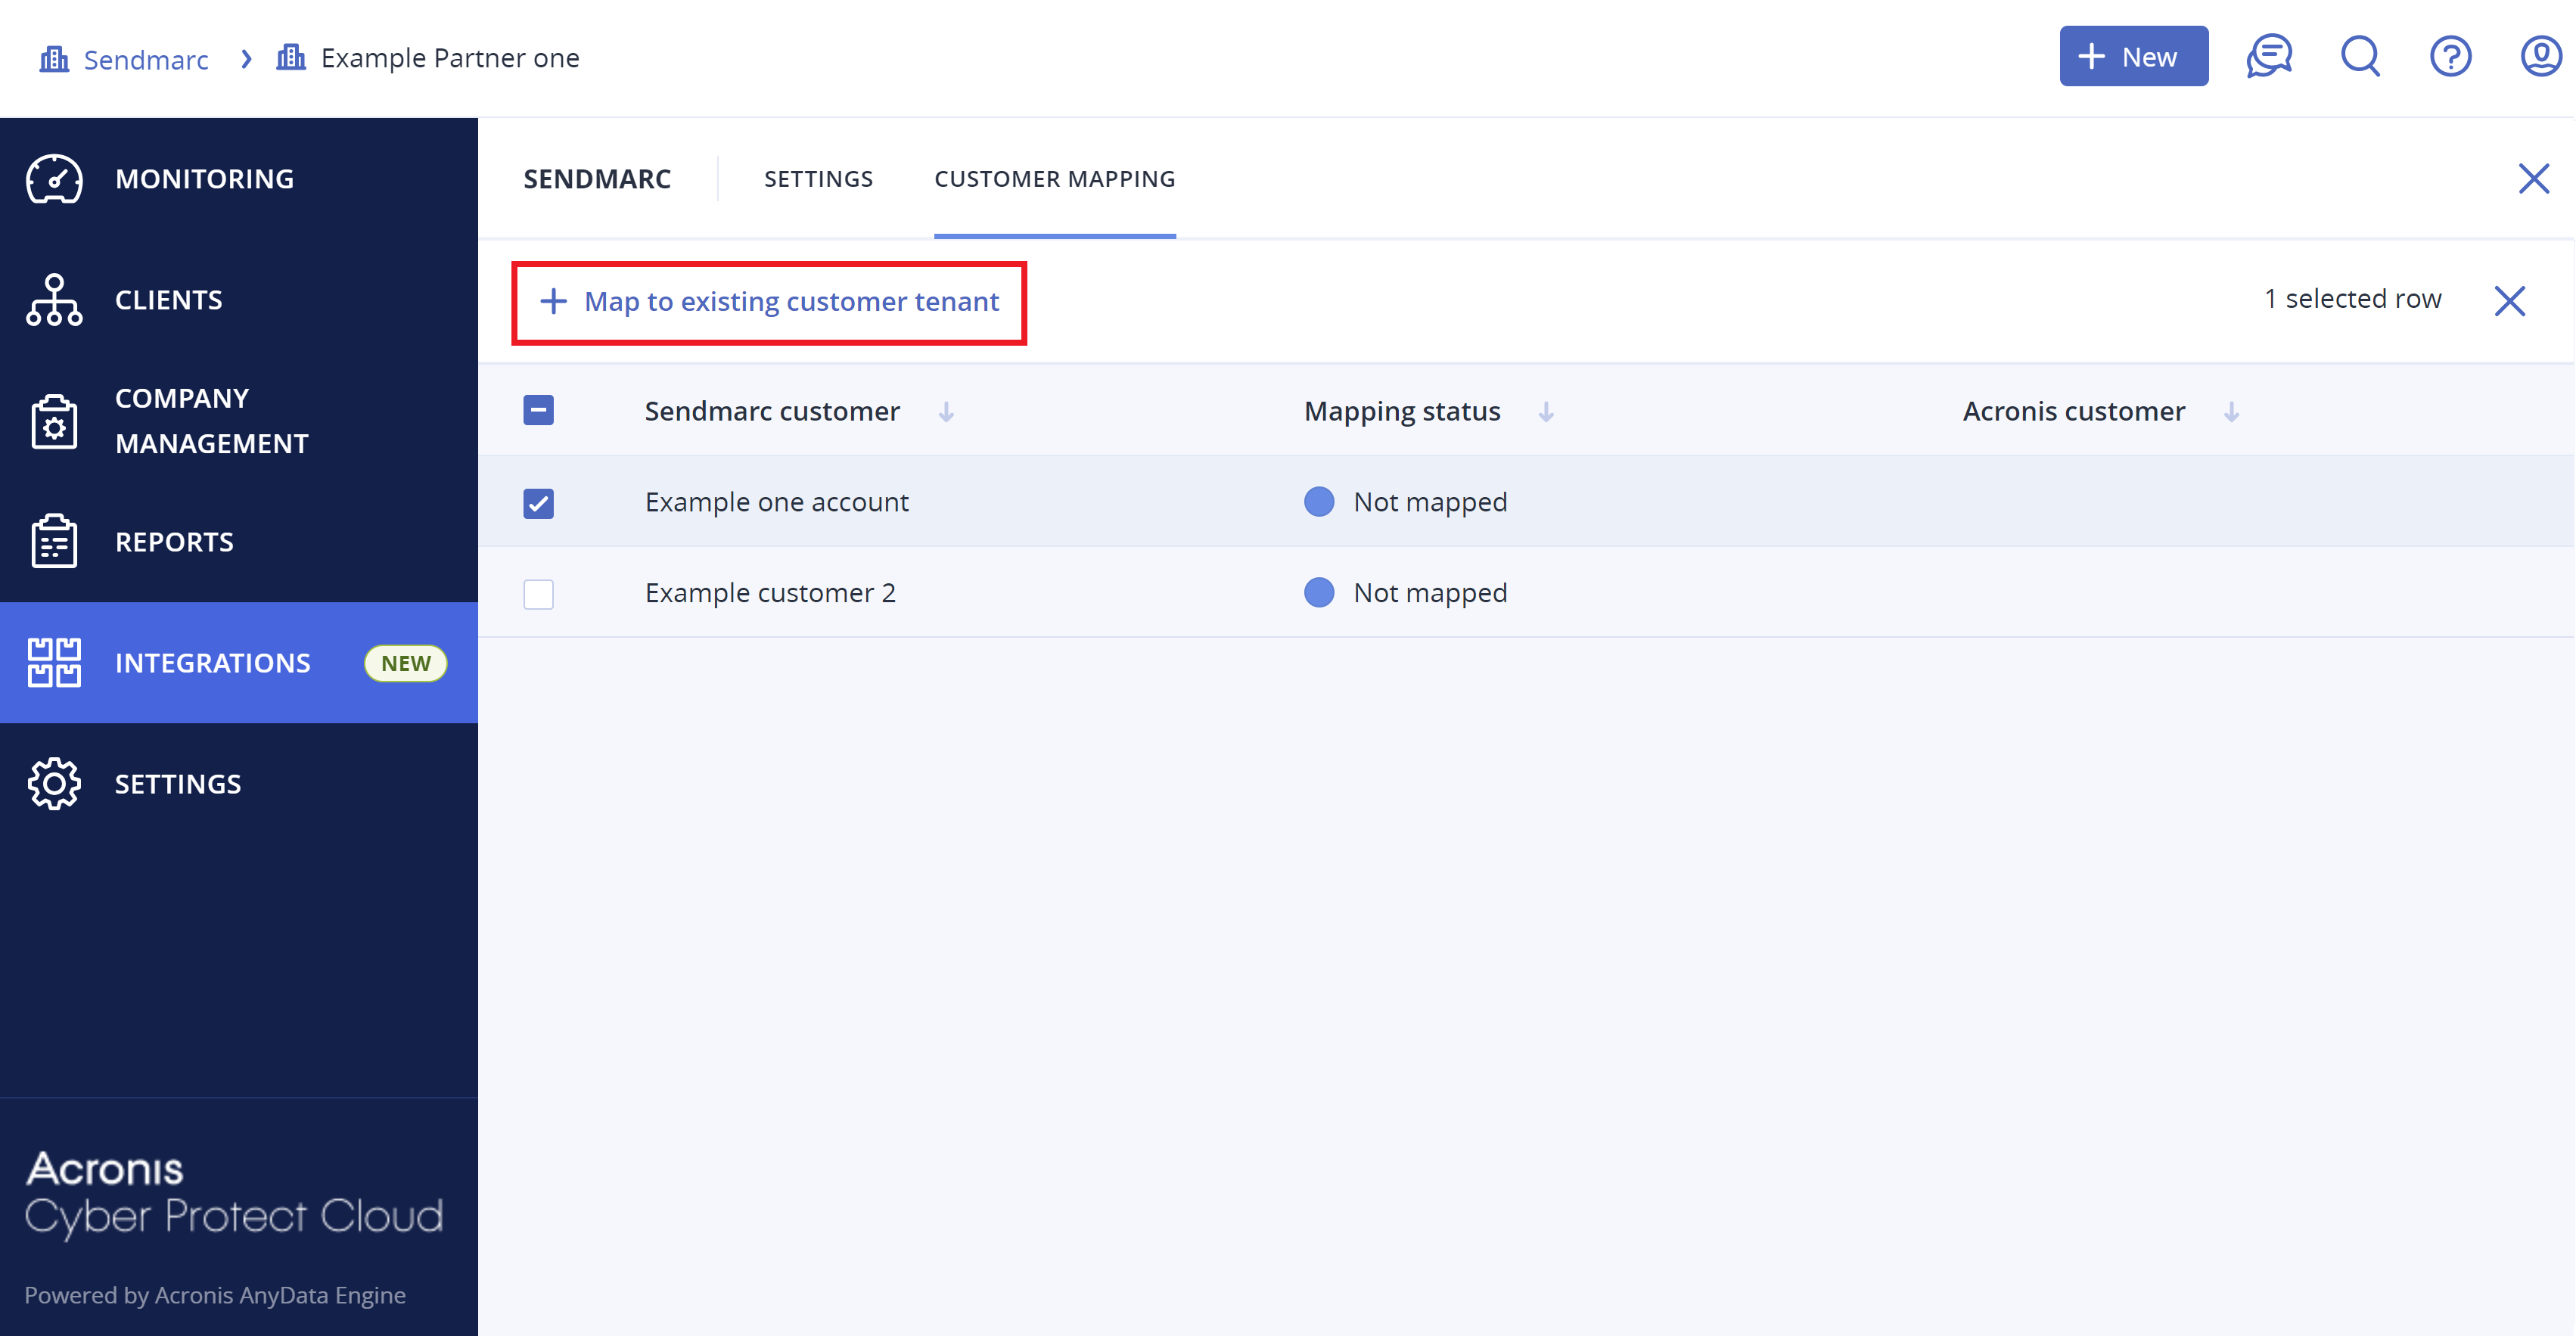Open the help question mark icon
The width and height of the screenshot is (2576, 1336).
click(x=2450, y=56)
